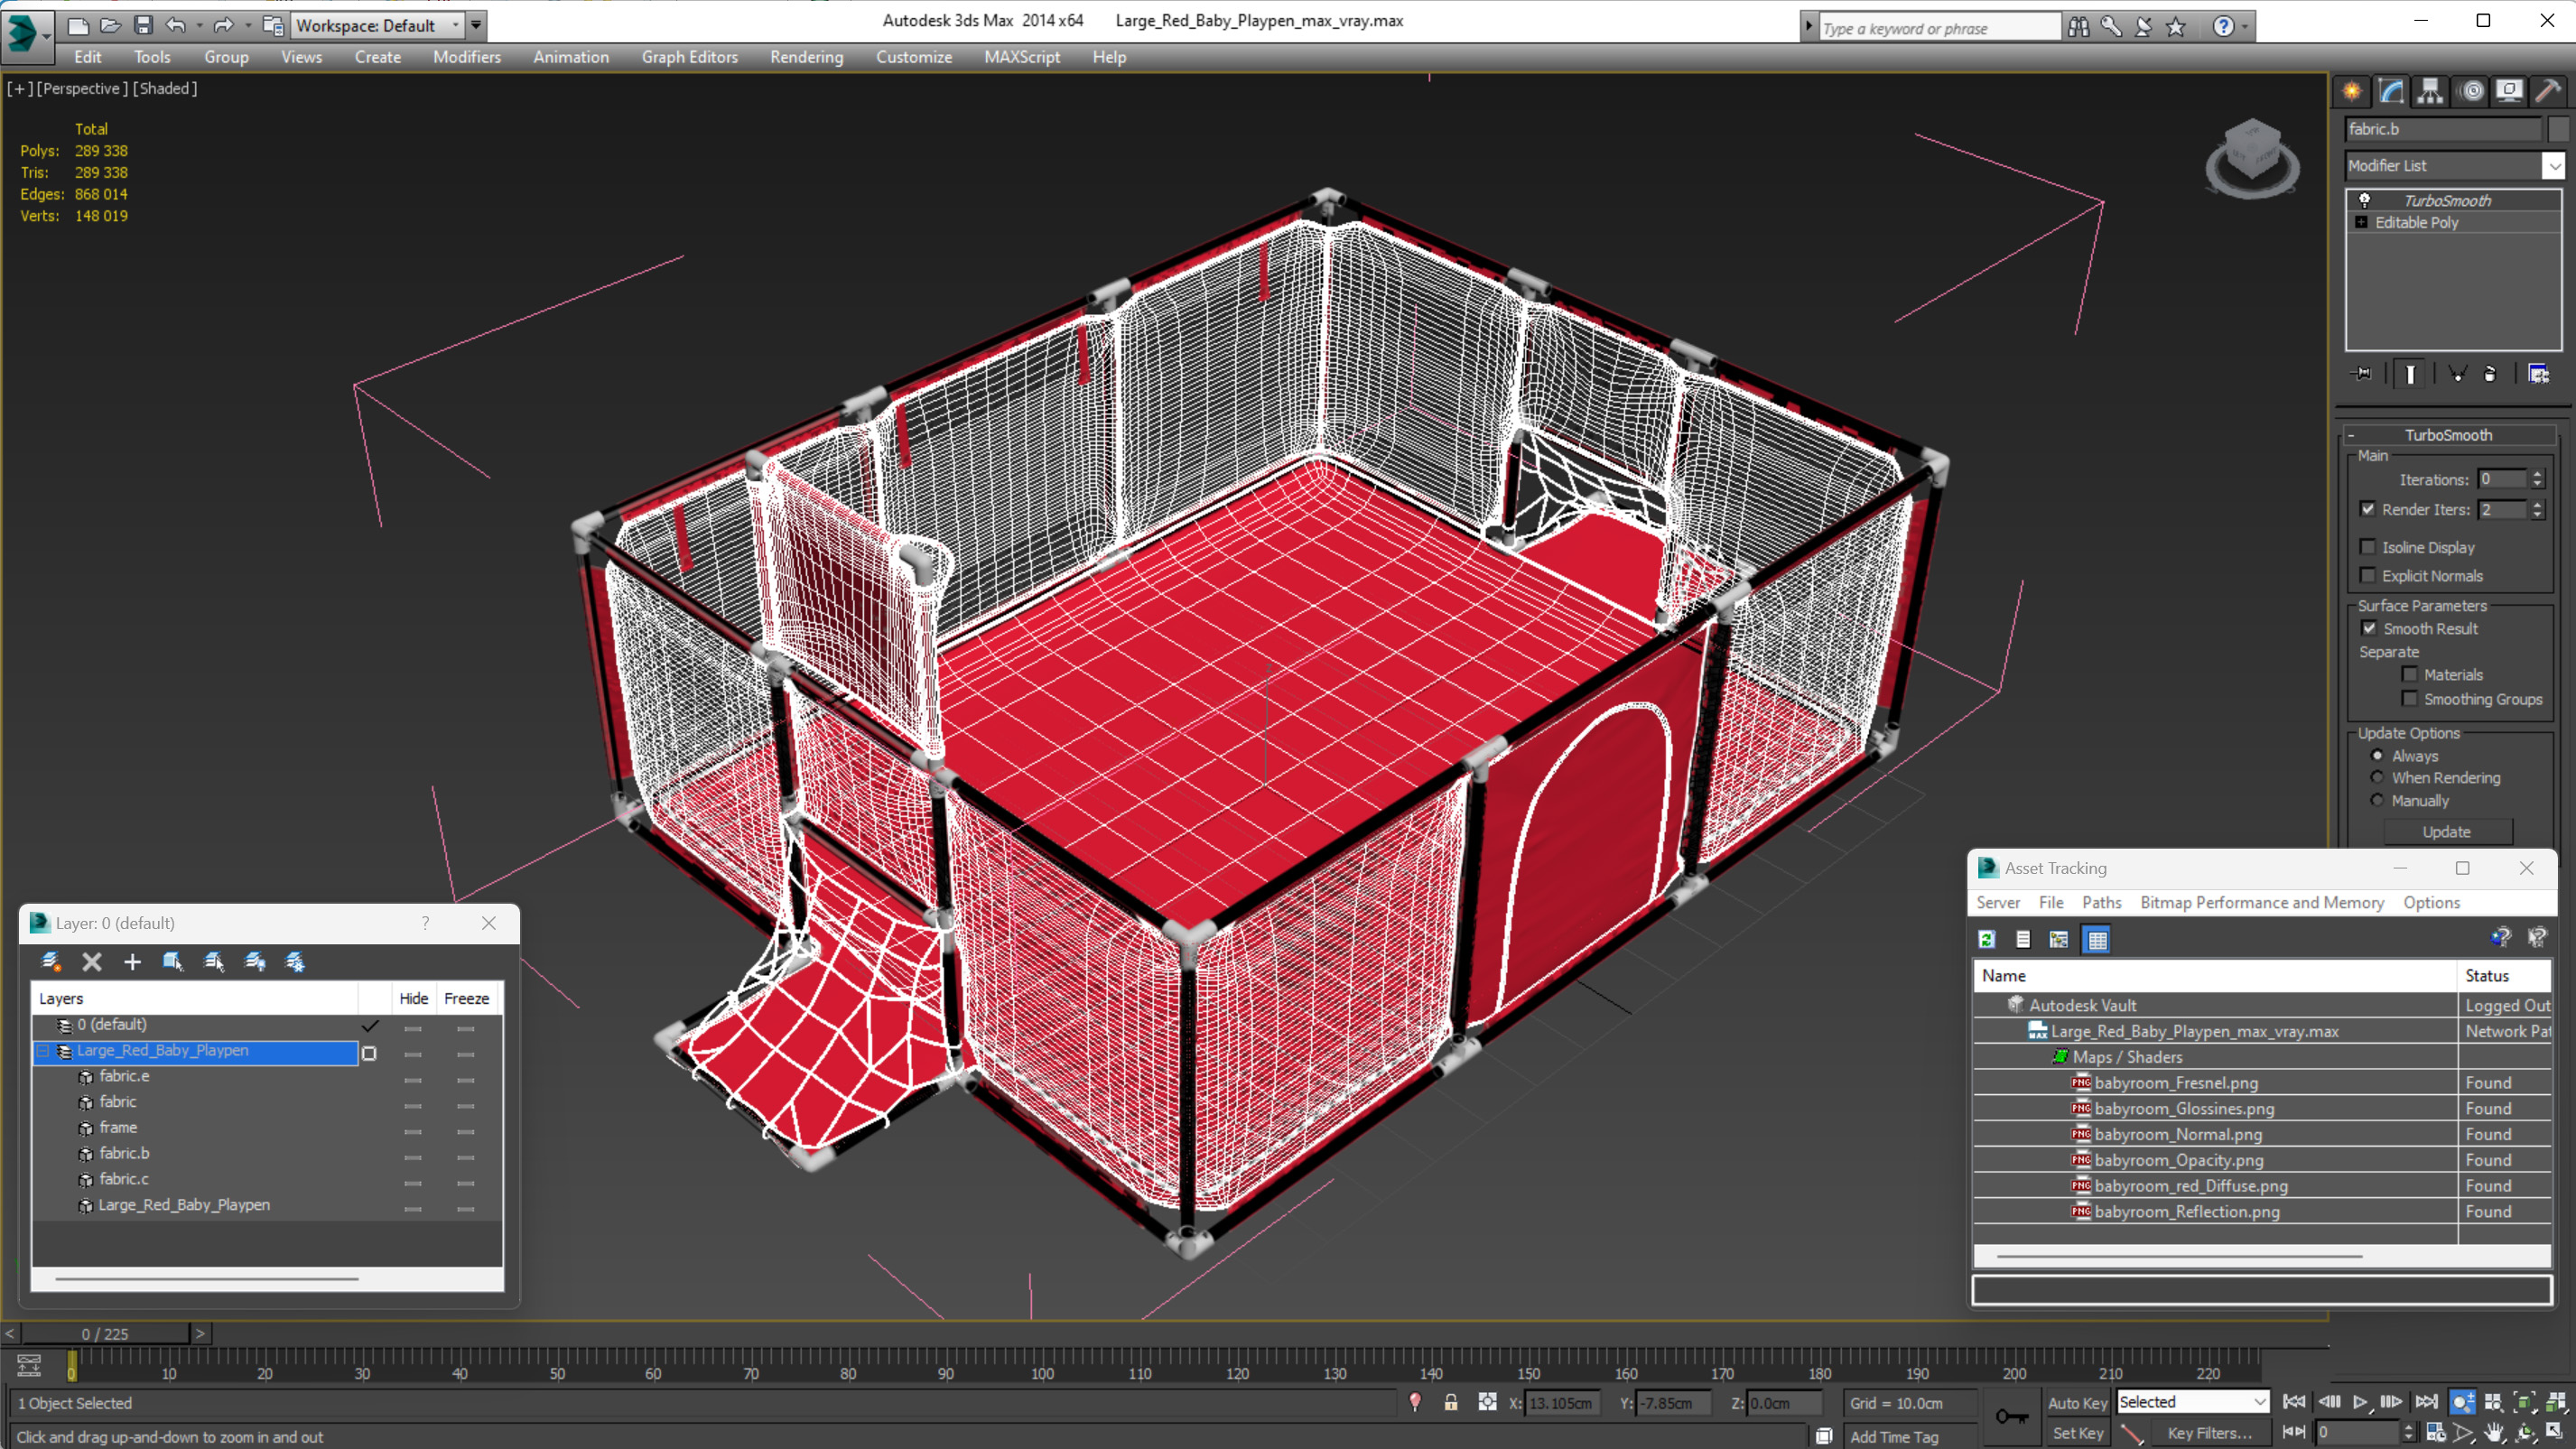The image size is (2576, 1449).
Task: Click the Set Key button
Action: (x=2076, y=1433)
